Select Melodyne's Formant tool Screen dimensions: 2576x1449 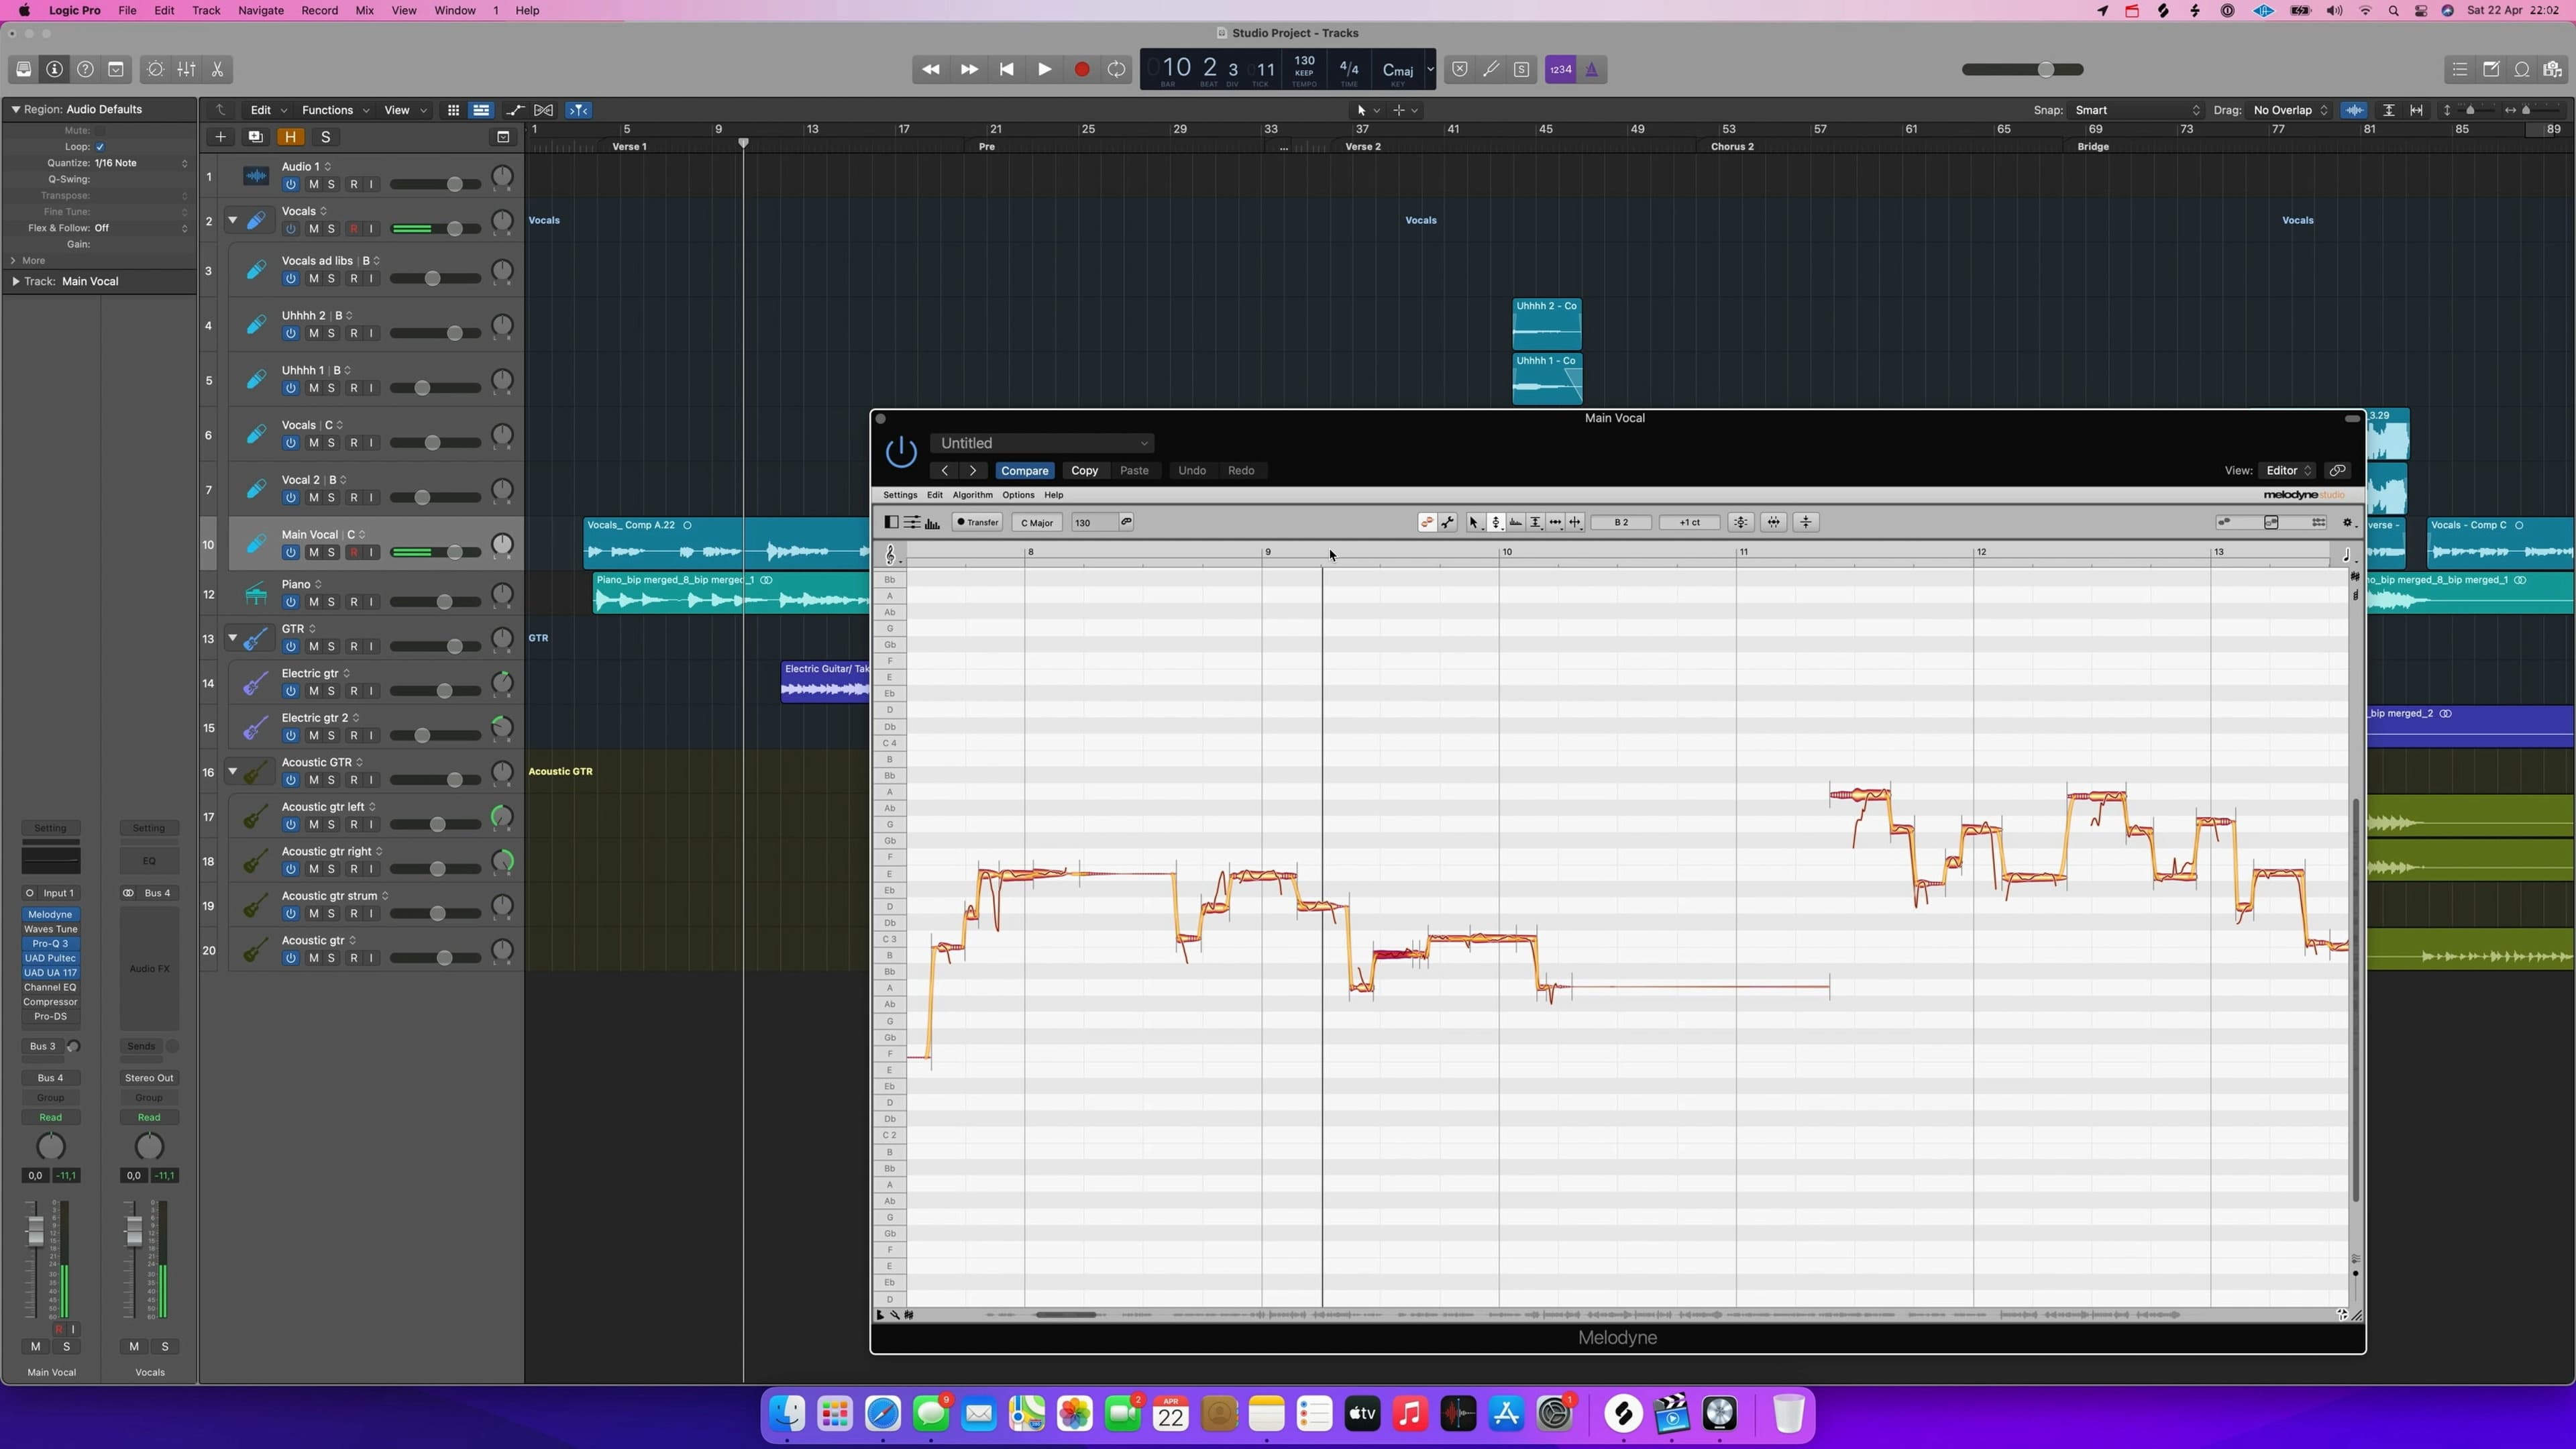pos(1516,522)
